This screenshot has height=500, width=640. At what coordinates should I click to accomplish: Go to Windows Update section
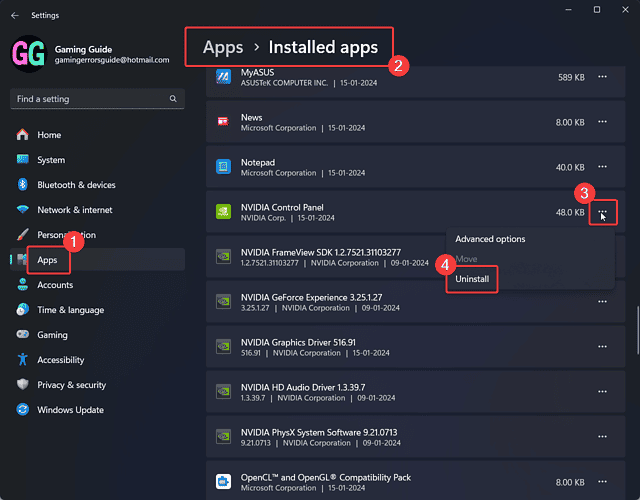[x=70, y=410]
